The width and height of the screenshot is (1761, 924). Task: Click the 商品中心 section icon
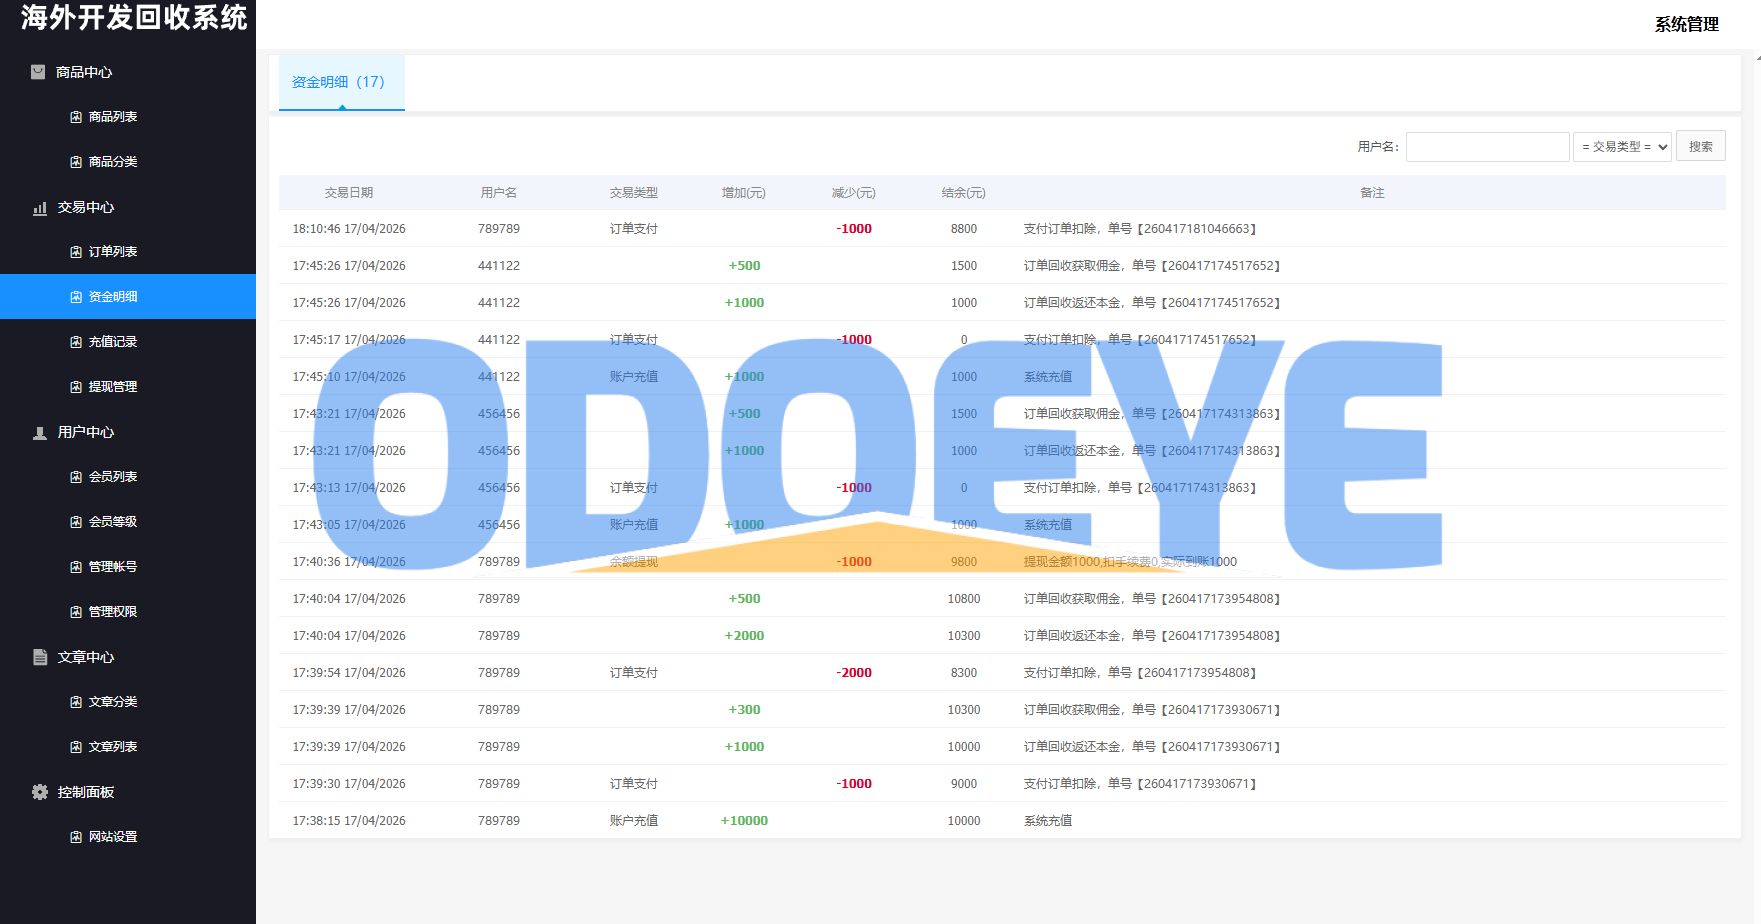(38, 72)
